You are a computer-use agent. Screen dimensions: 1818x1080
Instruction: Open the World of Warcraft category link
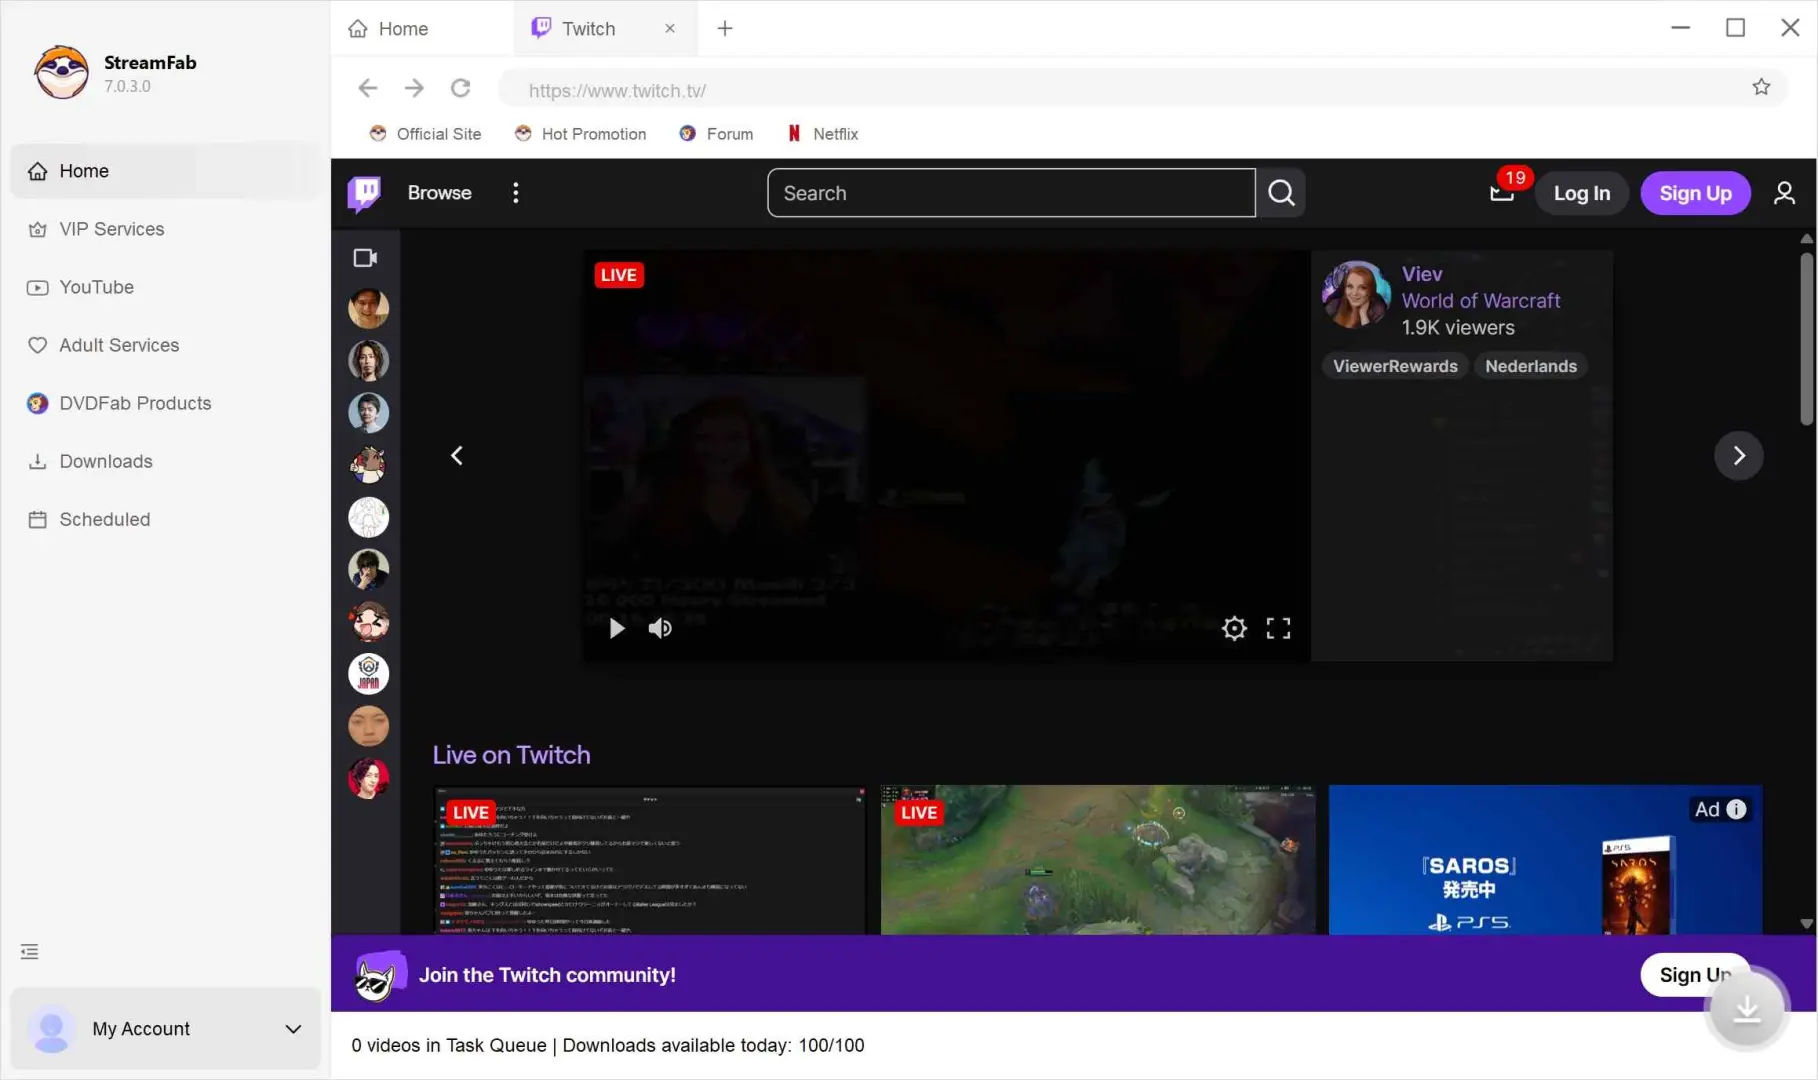1480,301
